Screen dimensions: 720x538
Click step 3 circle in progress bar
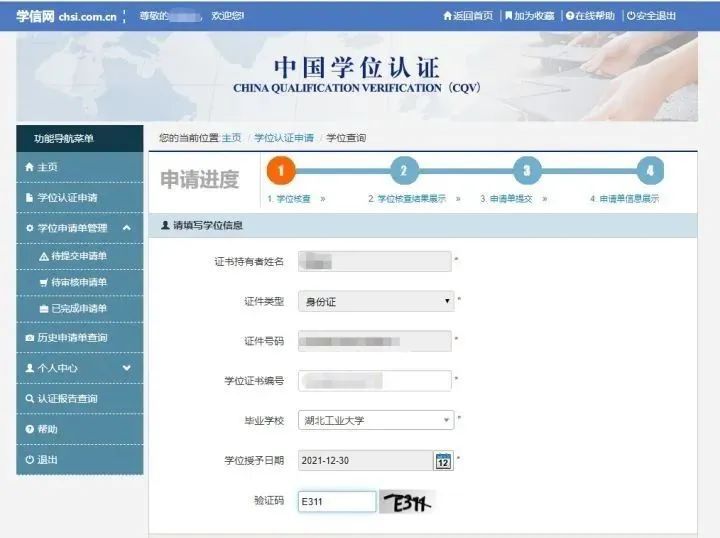coord(527,171)
